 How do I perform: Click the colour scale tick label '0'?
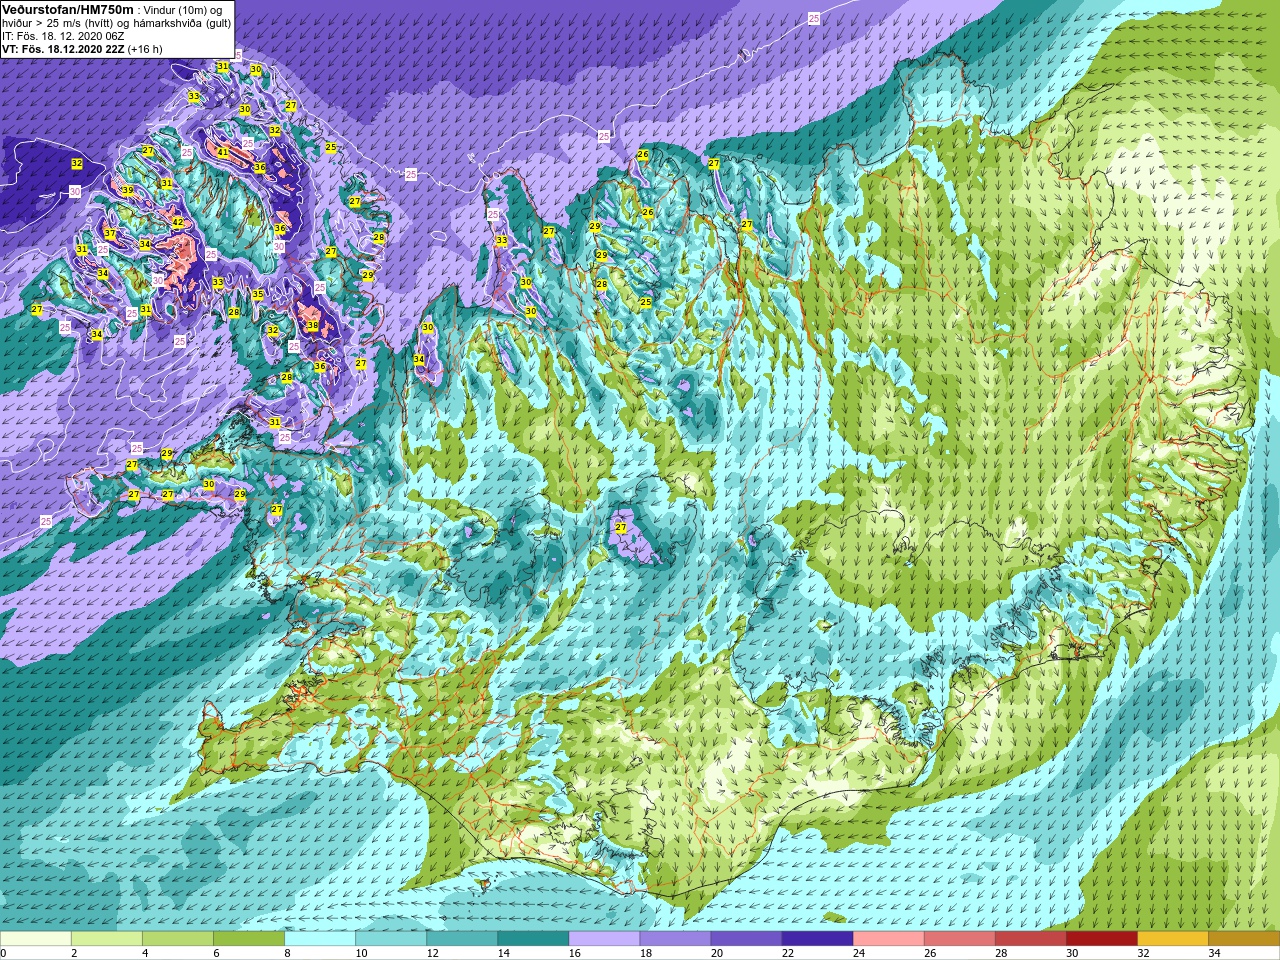pyautogui.click(x=4, y=953)
